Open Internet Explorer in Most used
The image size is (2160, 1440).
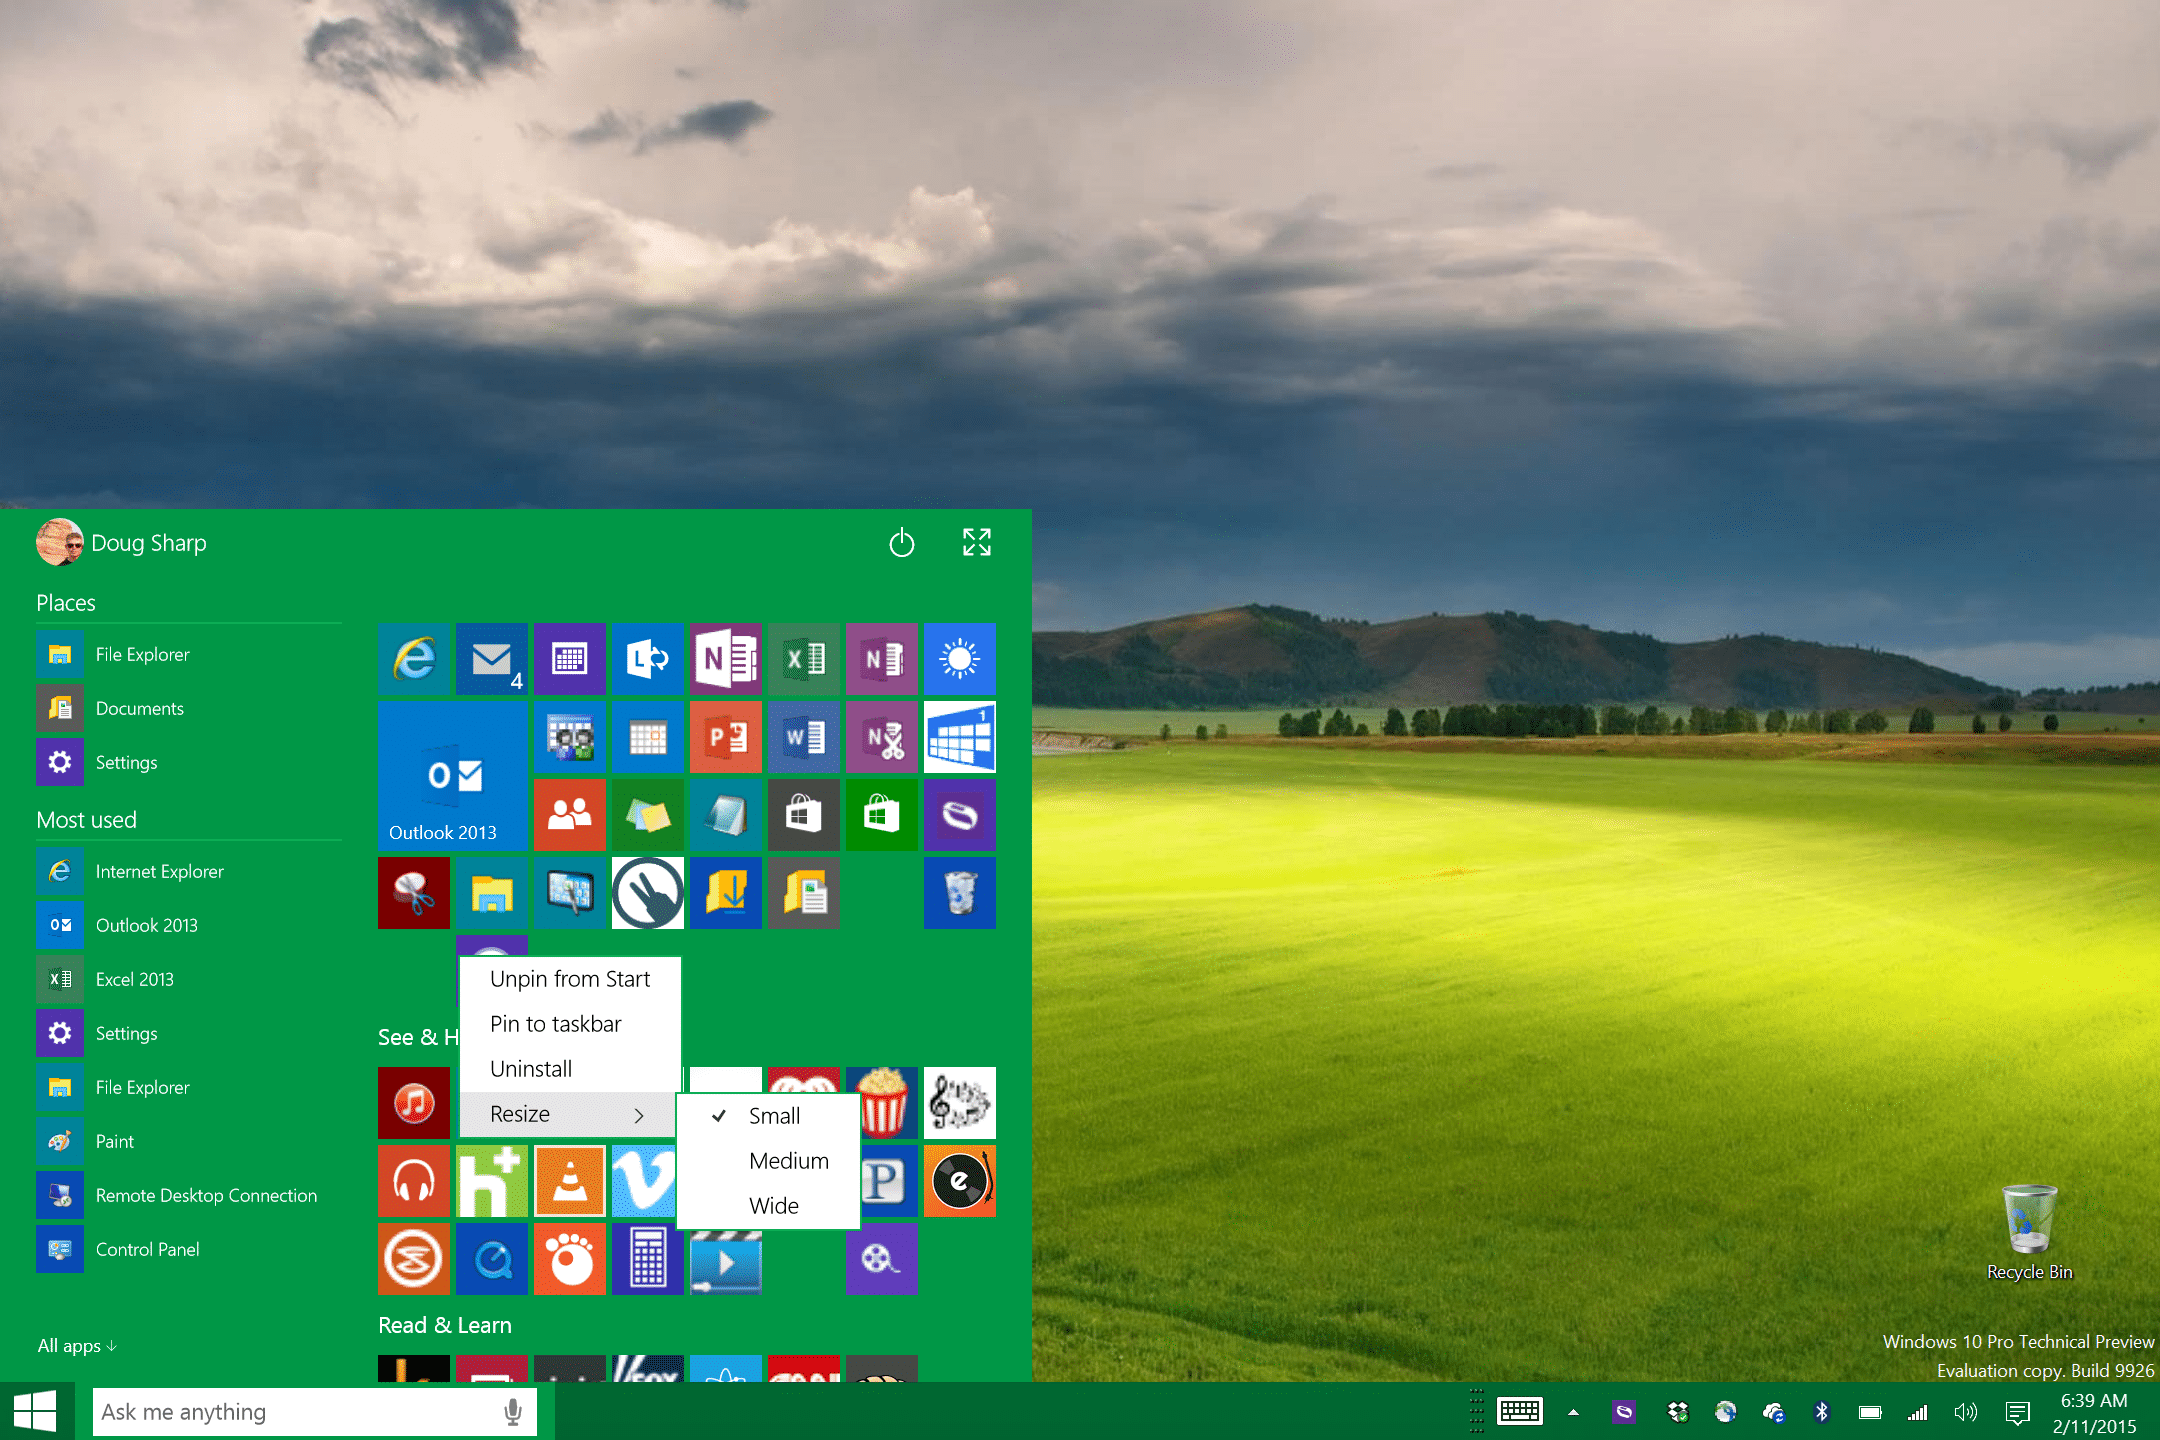(x=189, y=871)
